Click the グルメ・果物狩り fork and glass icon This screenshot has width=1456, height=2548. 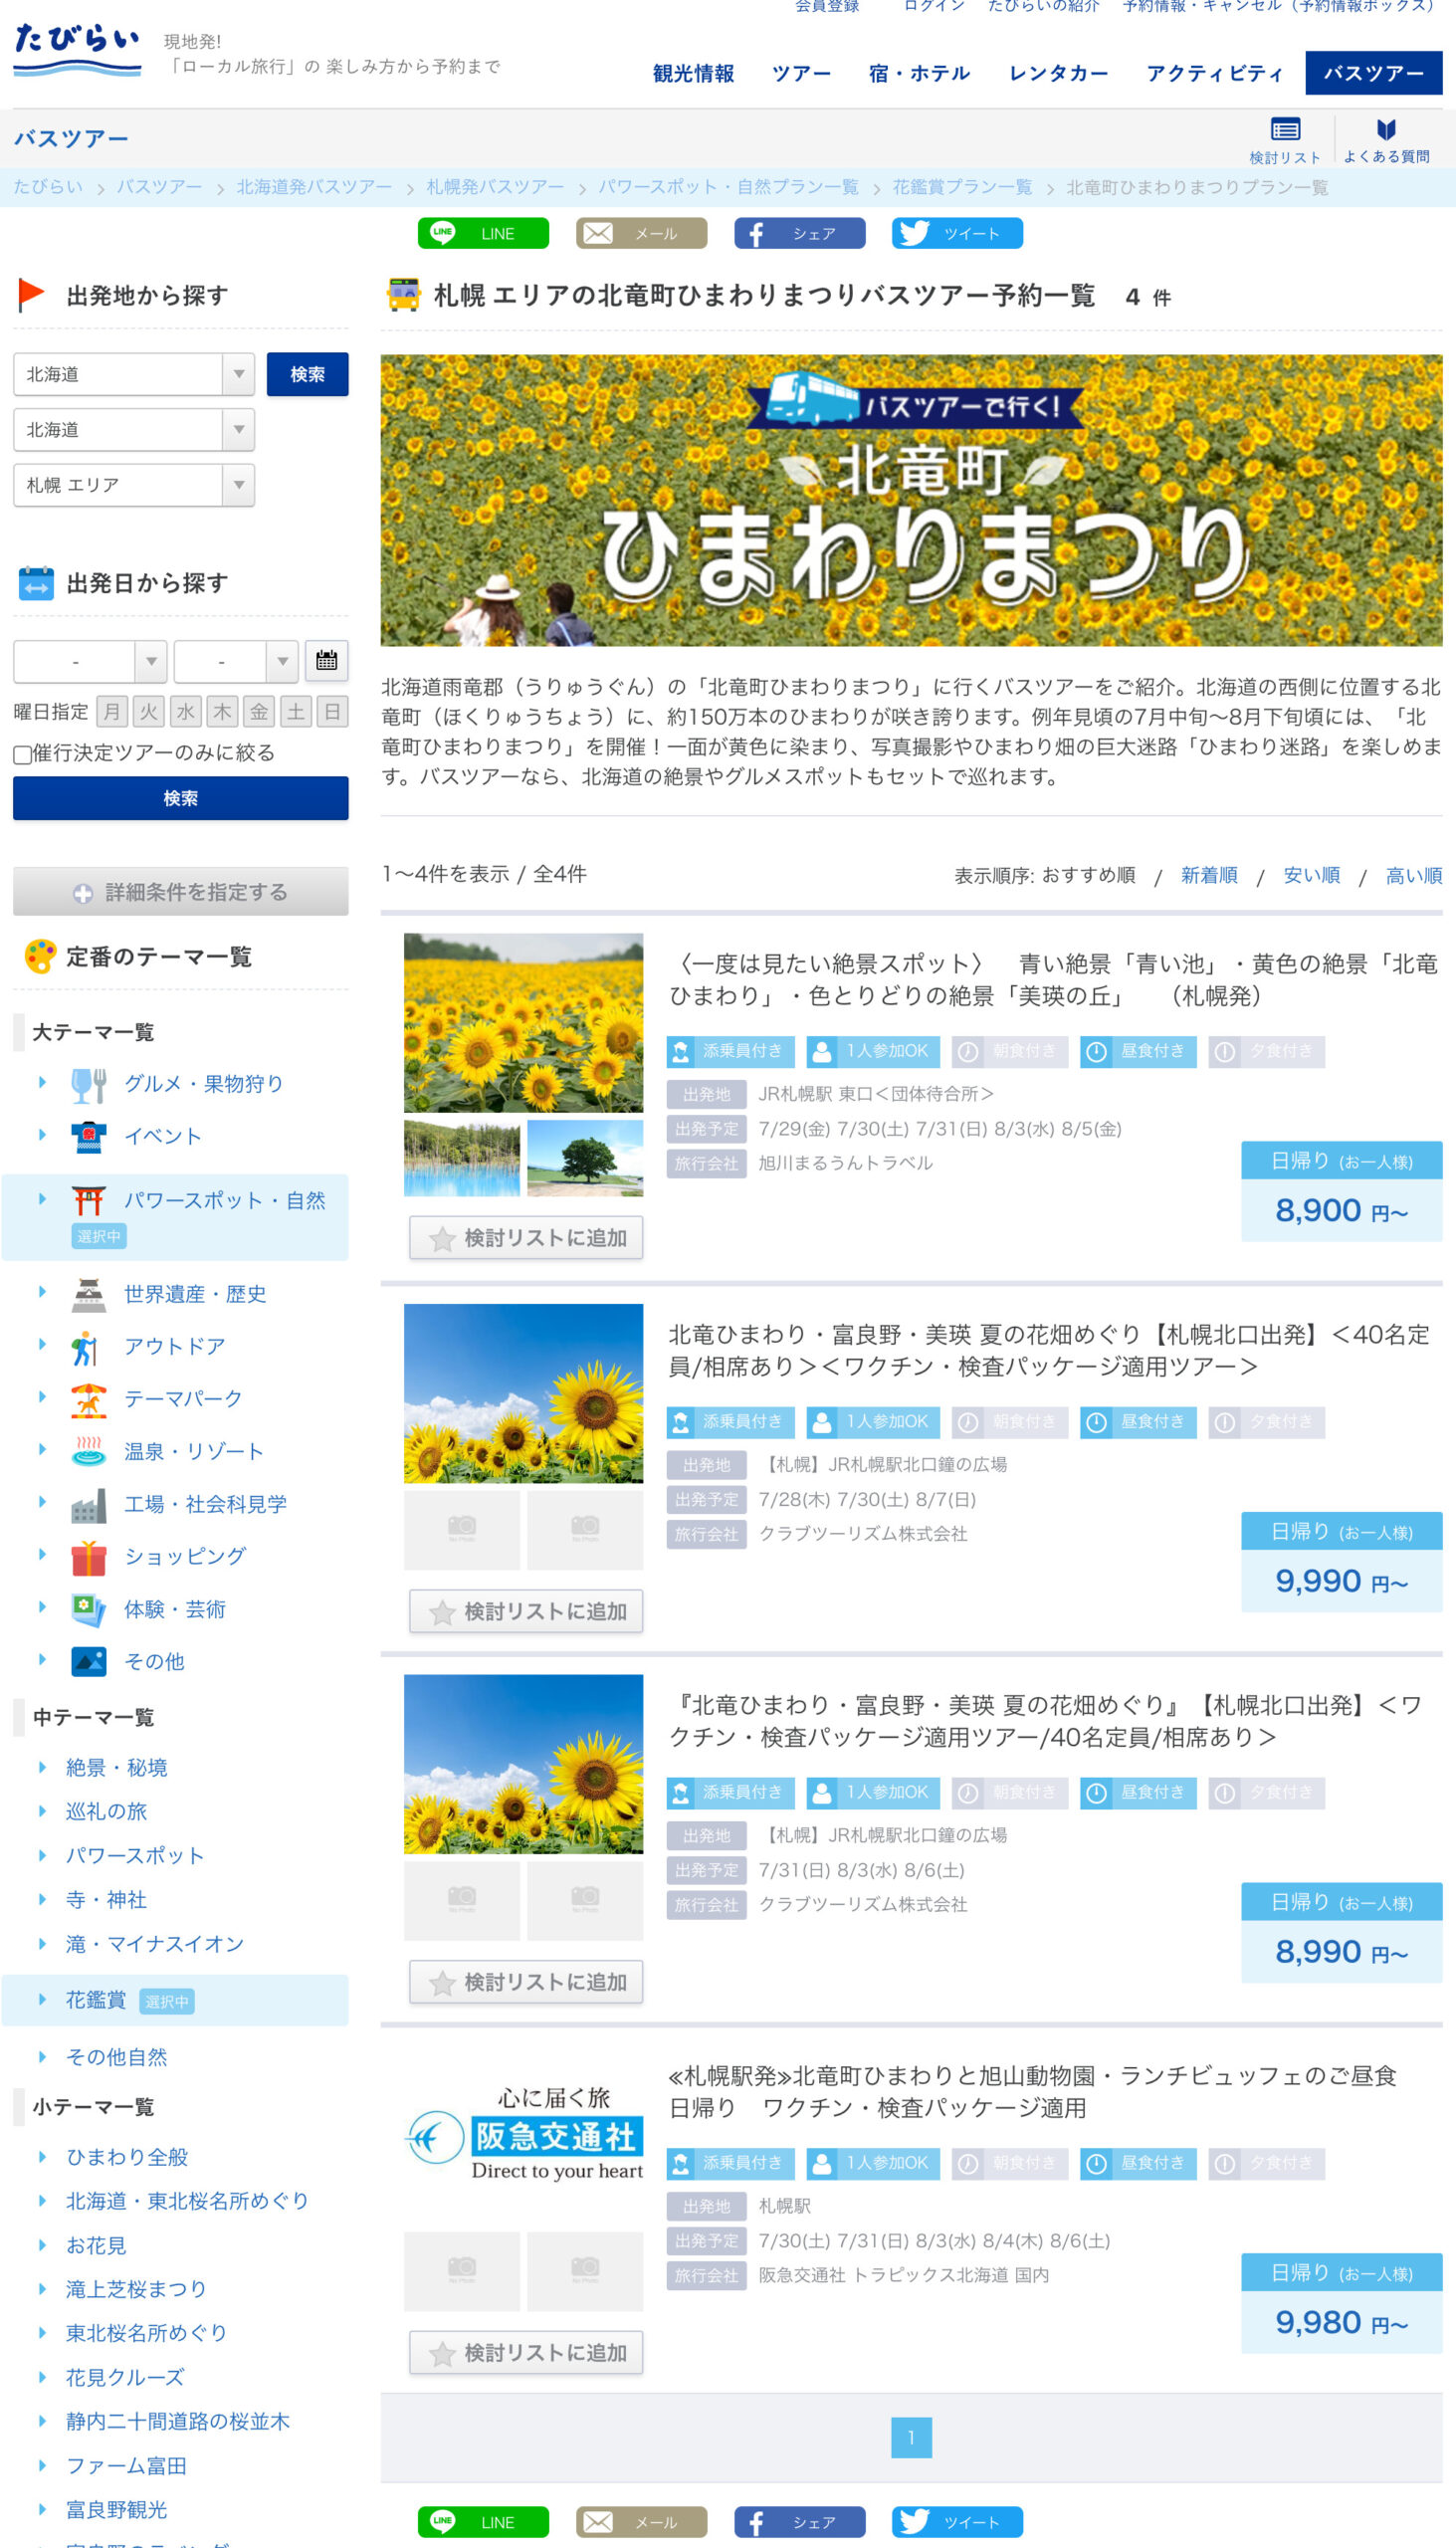pyautogui.click(x=89, y=1084)
